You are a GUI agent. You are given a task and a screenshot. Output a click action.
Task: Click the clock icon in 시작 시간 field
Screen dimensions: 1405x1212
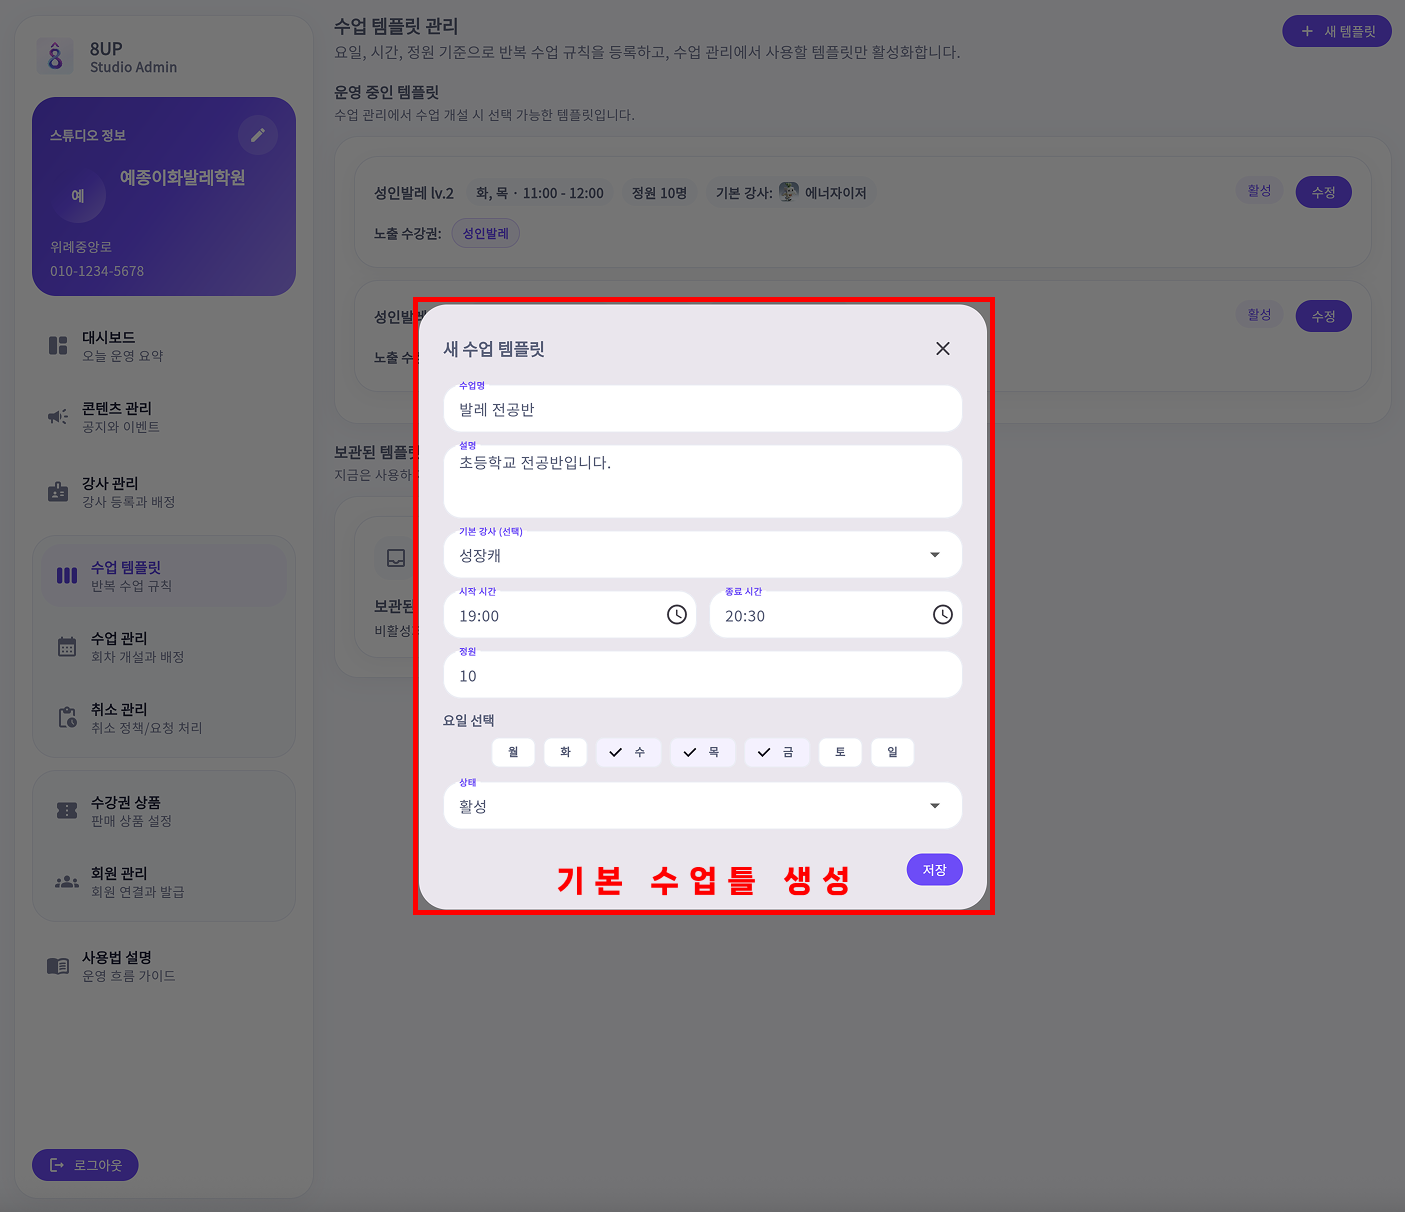(677, 615)
